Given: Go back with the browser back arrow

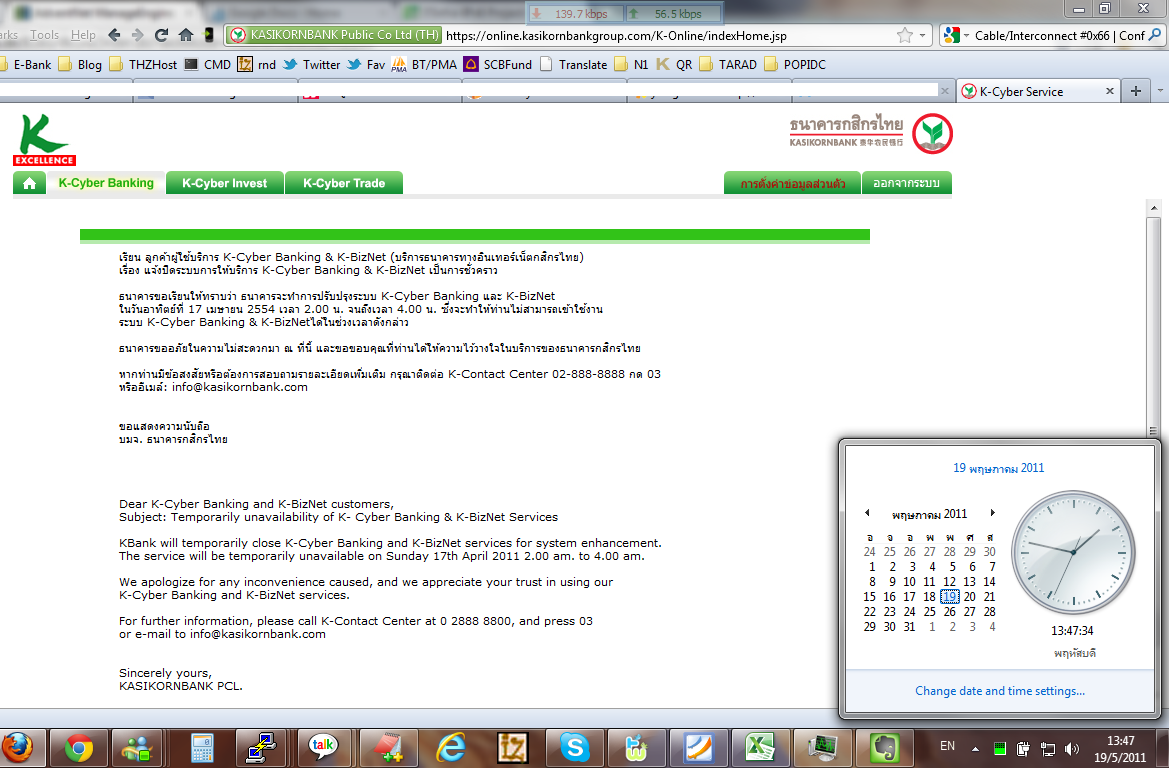Looking at the screenshot, I should (x=114, y=35).
